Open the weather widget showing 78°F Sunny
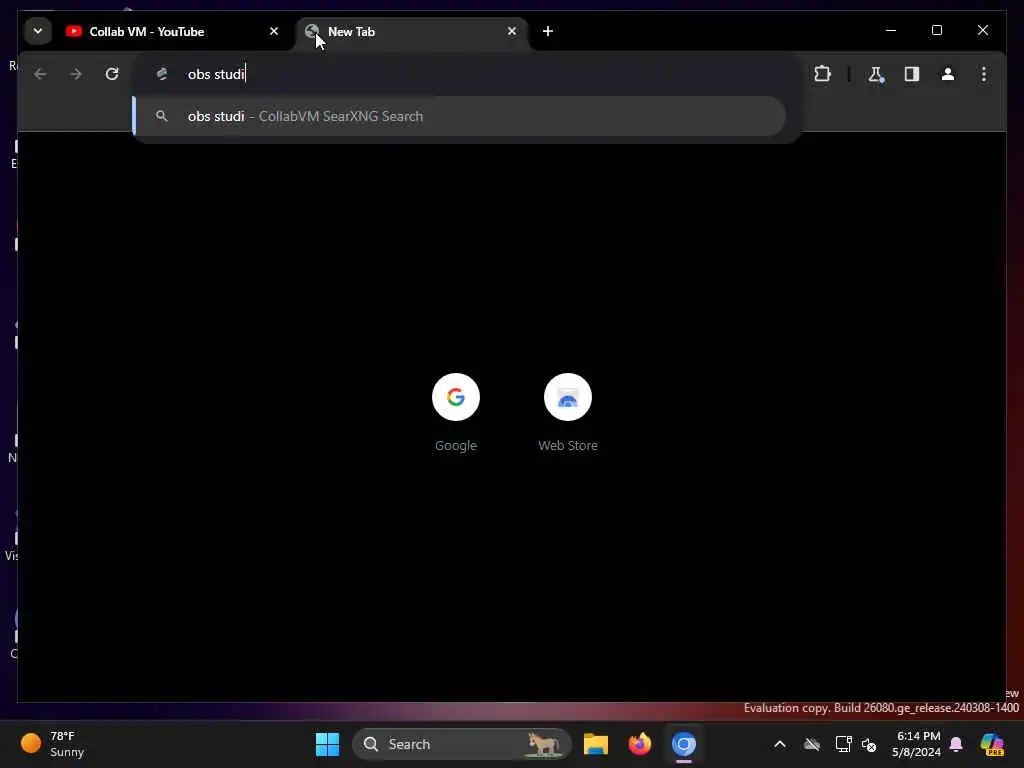This screenshot has width=1024, height=768. click(x=54, y=744)
